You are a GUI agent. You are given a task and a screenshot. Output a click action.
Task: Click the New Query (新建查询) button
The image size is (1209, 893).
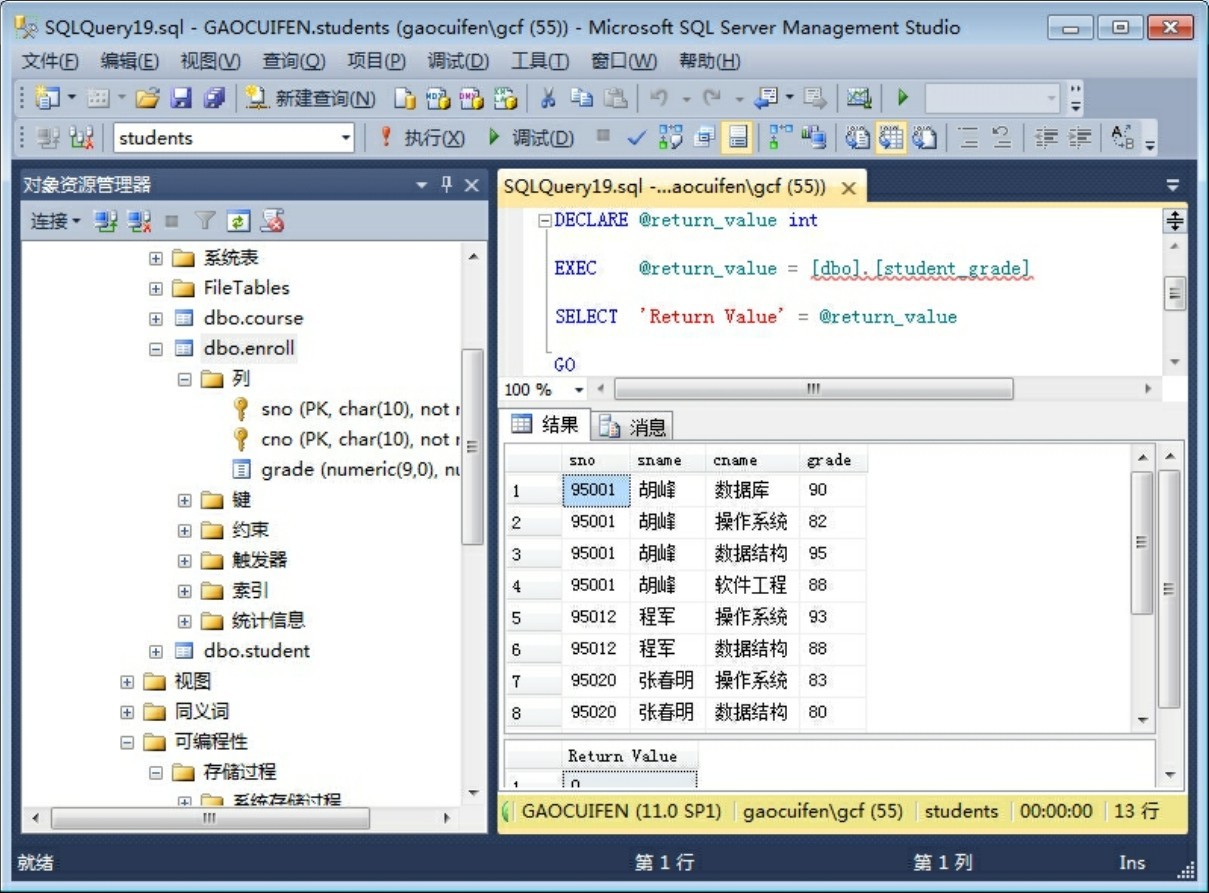311,98
